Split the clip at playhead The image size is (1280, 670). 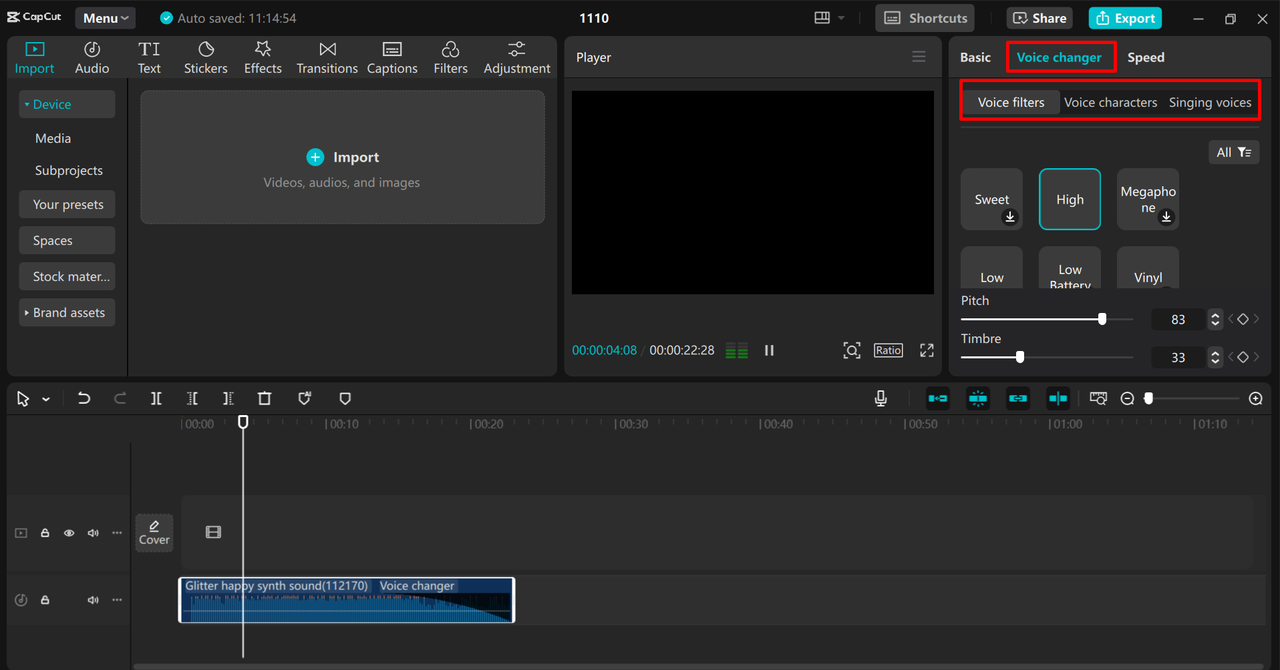pyautogui.click(x=156, y=398)
